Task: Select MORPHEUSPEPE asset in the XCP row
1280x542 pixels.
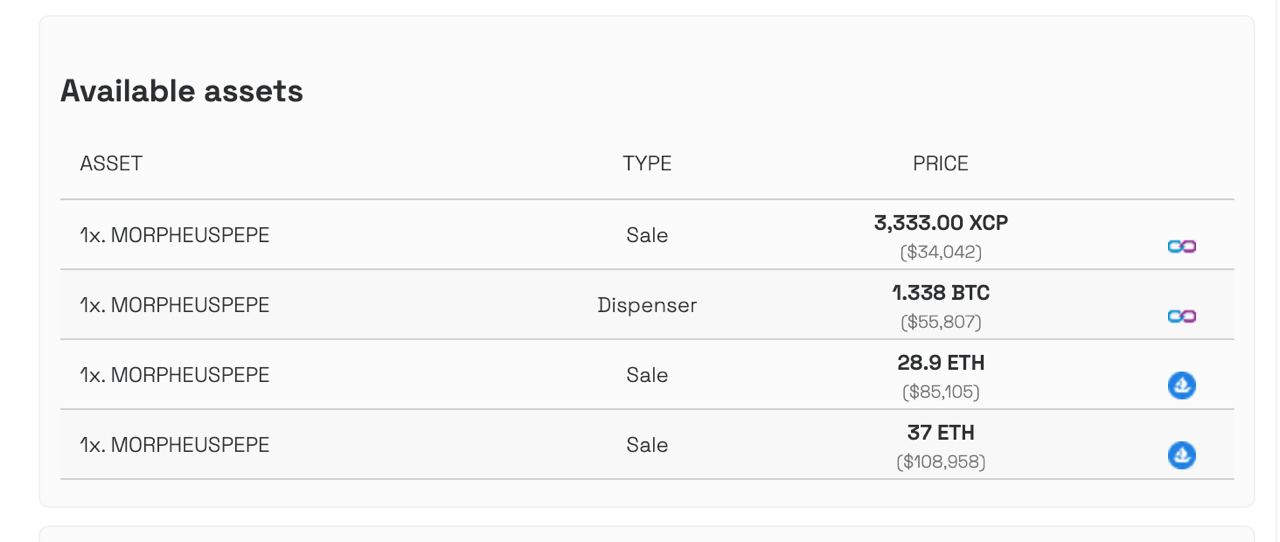Action: click(x=175, y=235)
